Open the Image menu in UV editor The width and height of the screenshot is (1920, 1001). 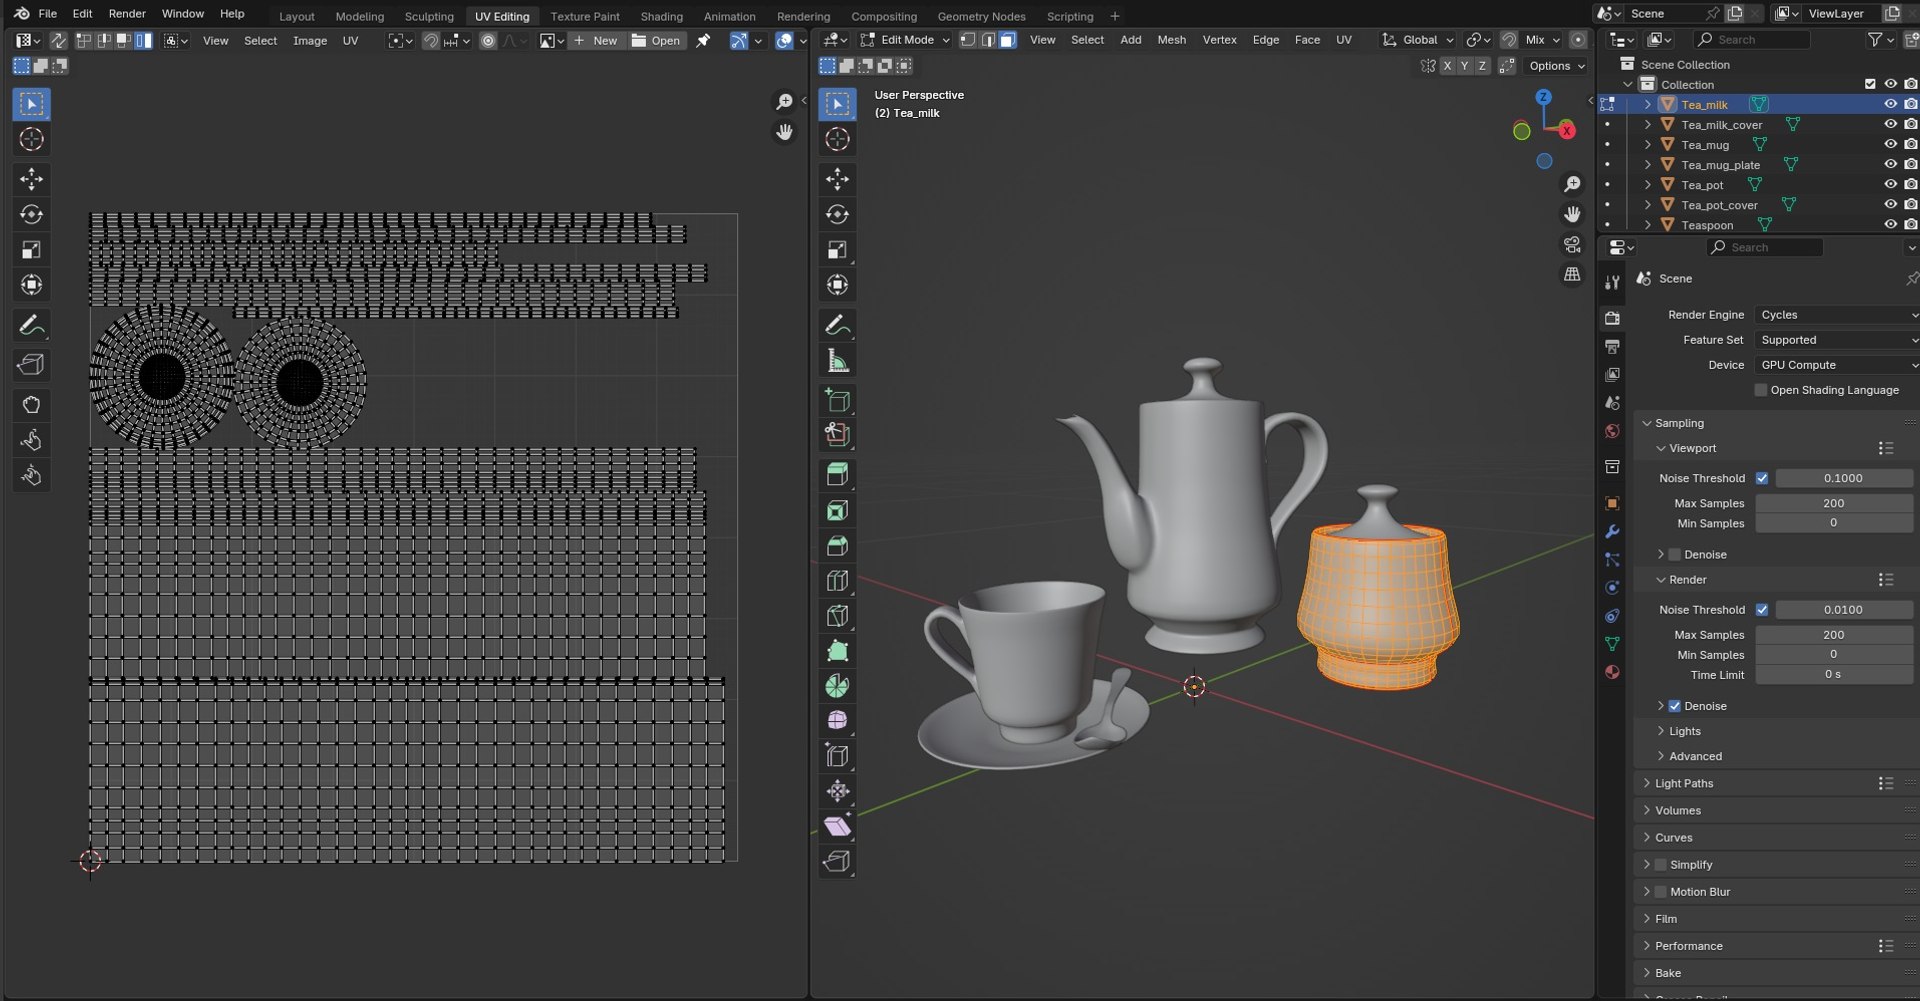pos(310,41)
